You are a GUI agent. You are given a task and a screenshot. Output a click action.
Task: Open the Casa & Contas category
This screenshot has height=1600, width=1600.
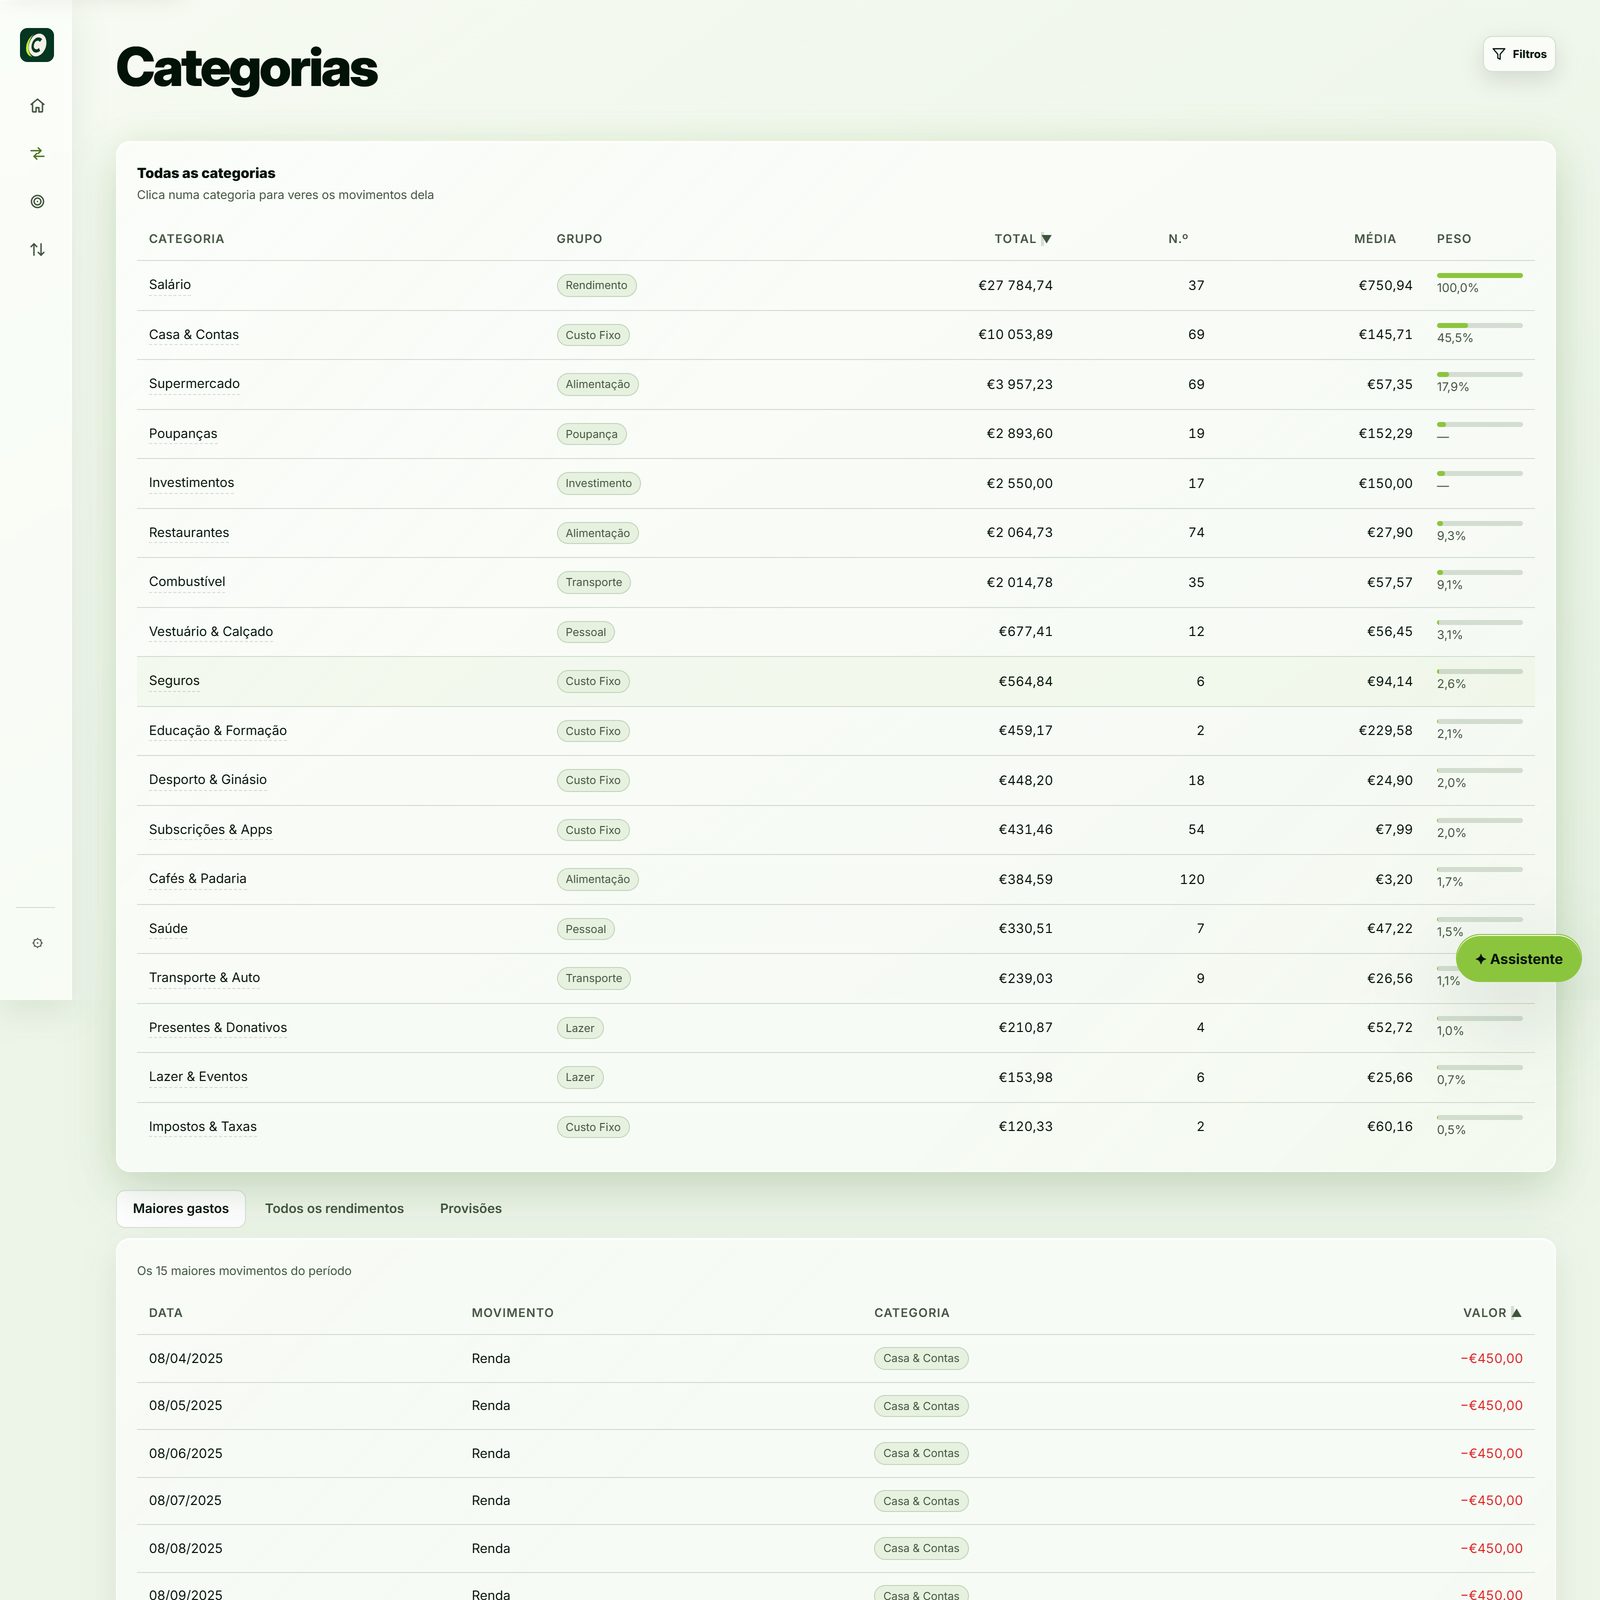tap(194, 335)
